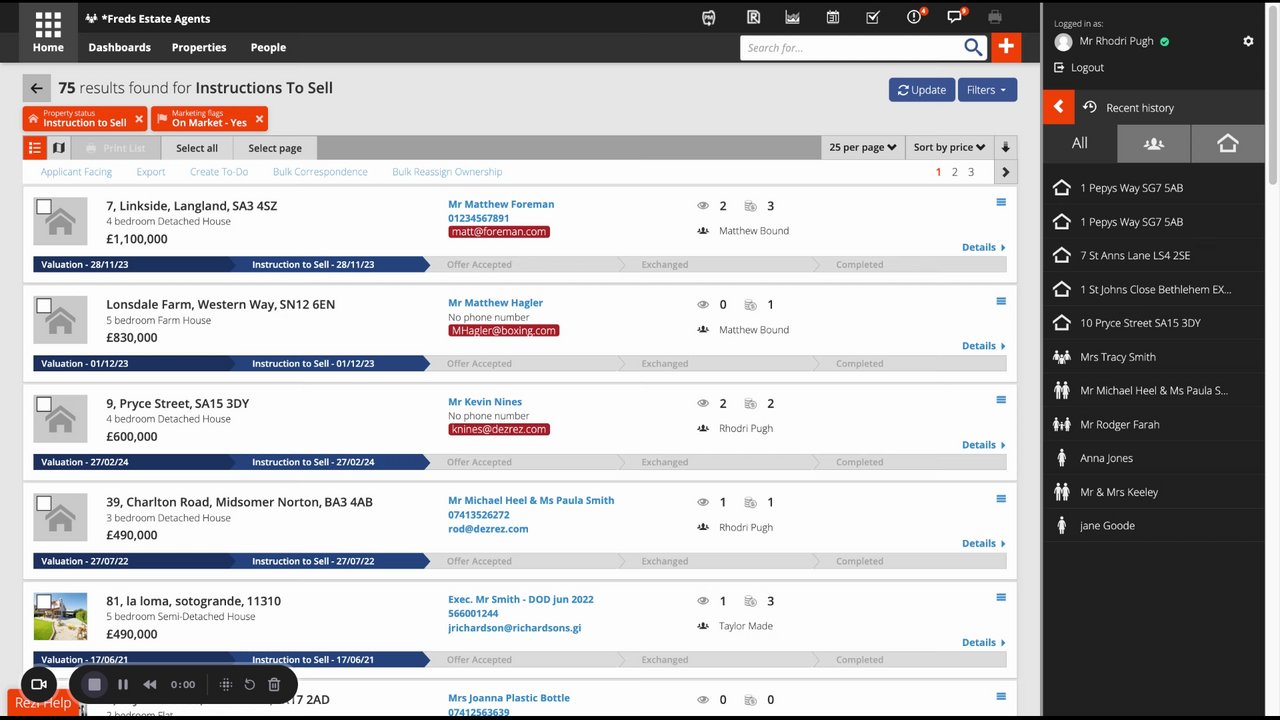Open the calendar icon in header
This screenshot has width=1280, height=720.
tap(833, 18)
